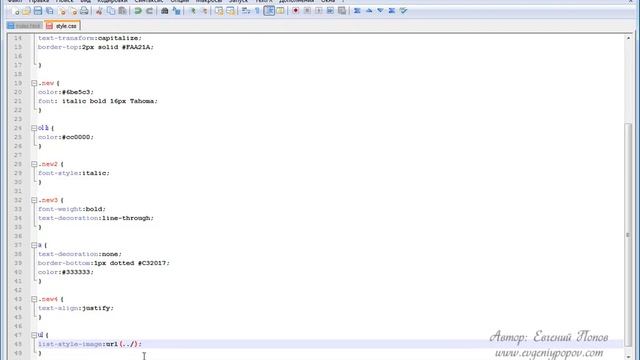Image resolution: width=640 pixels, height=360 pixels.
Task: Click in line "font-style:italic;"
Action: point(74,173)
